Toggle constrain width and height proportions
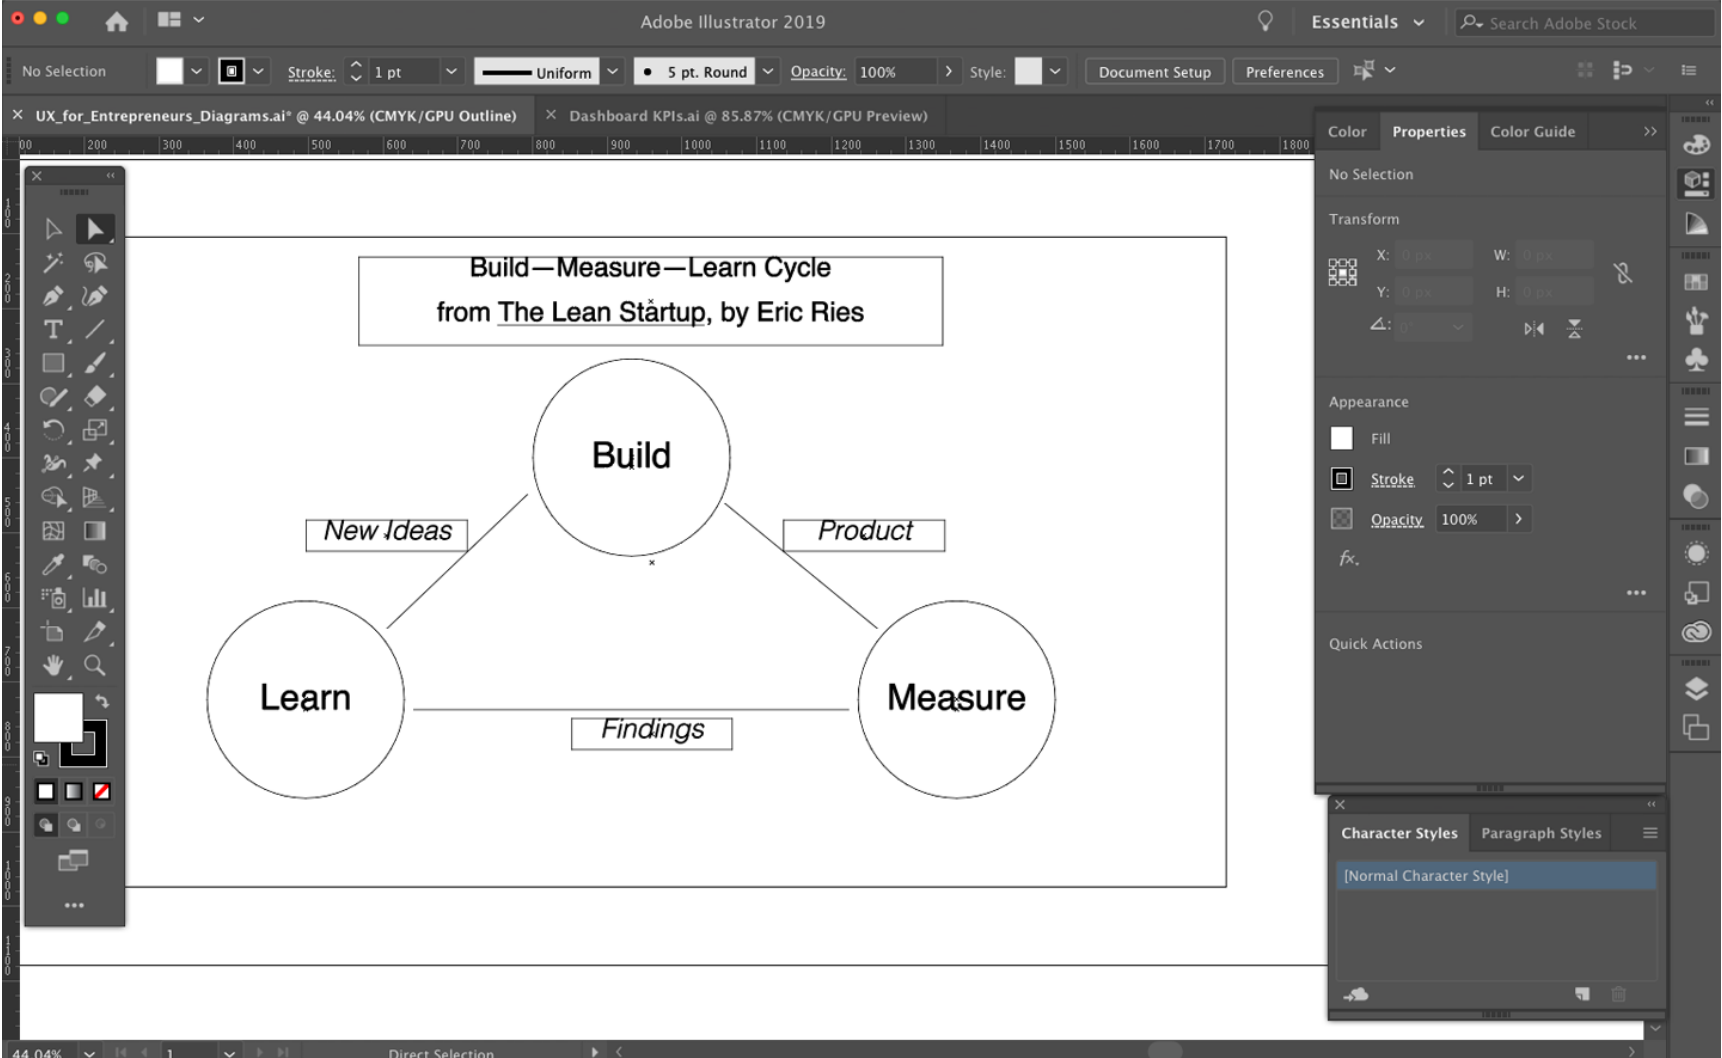Viewport: 1722px width, 1058px height. point(1623,273)
